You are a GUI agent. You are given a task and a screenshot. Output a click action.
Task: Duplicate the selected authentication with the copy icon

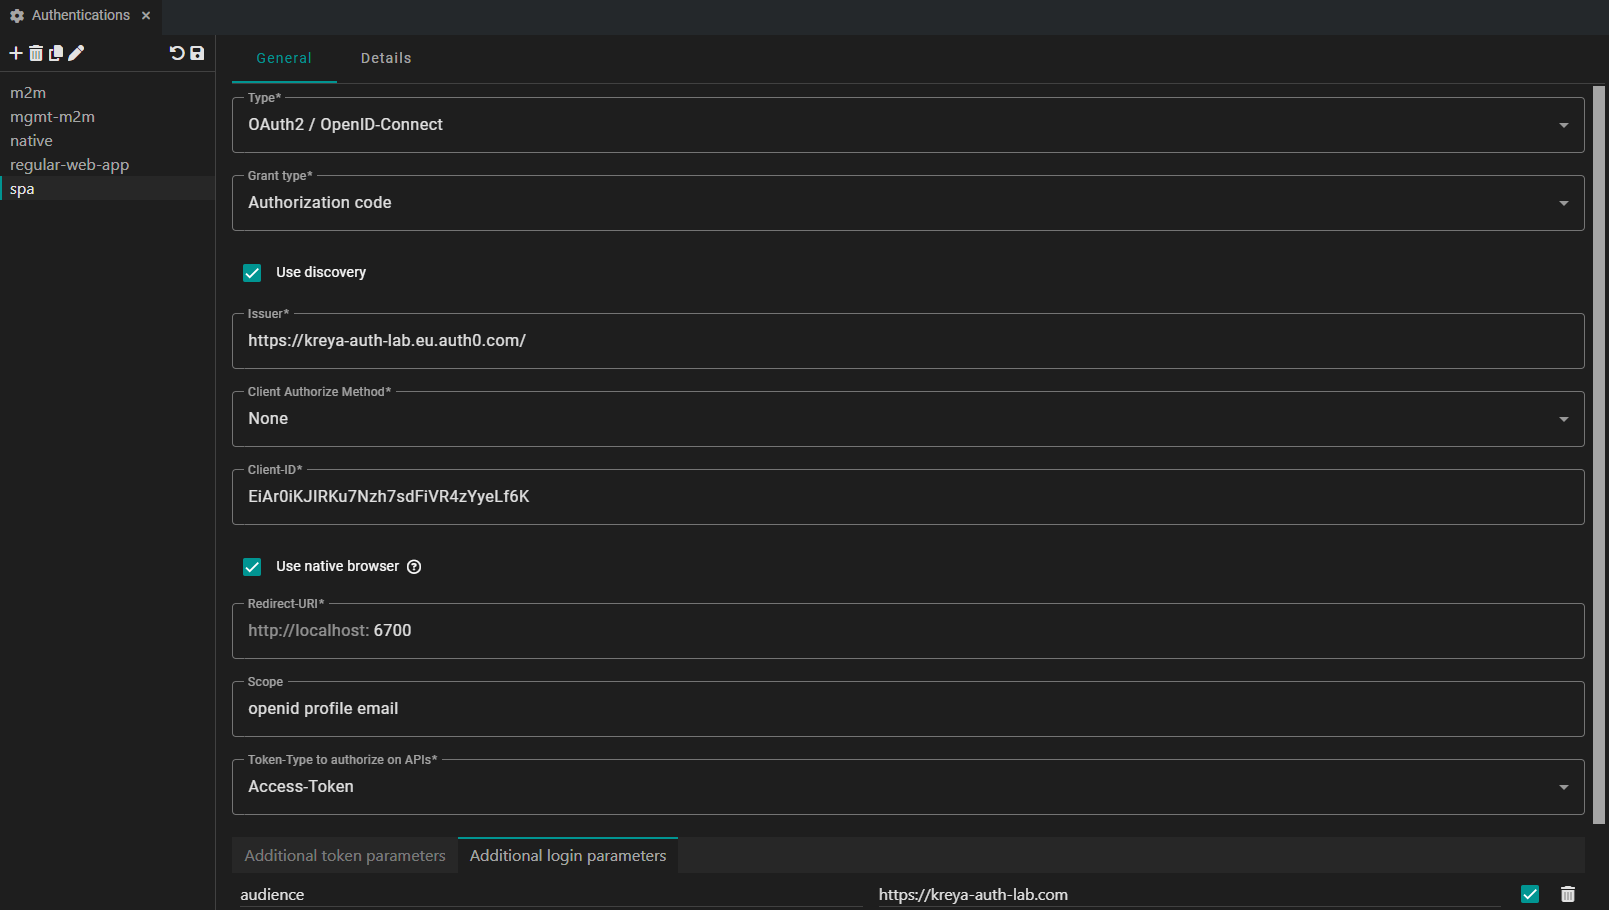[x=56, y=53]
